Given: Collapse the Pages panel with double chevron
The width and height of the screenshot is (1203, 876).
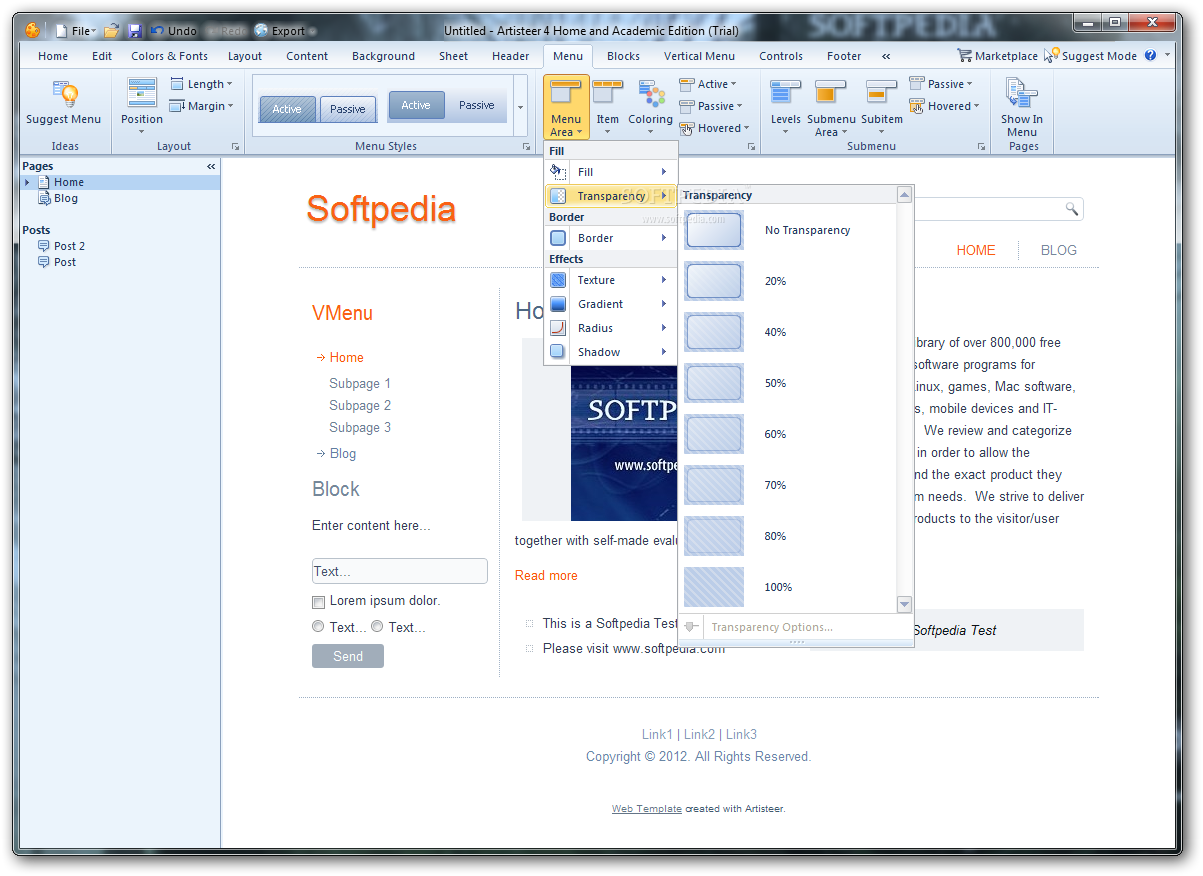Looking at the screenshot, I should [x=211, y=166].
